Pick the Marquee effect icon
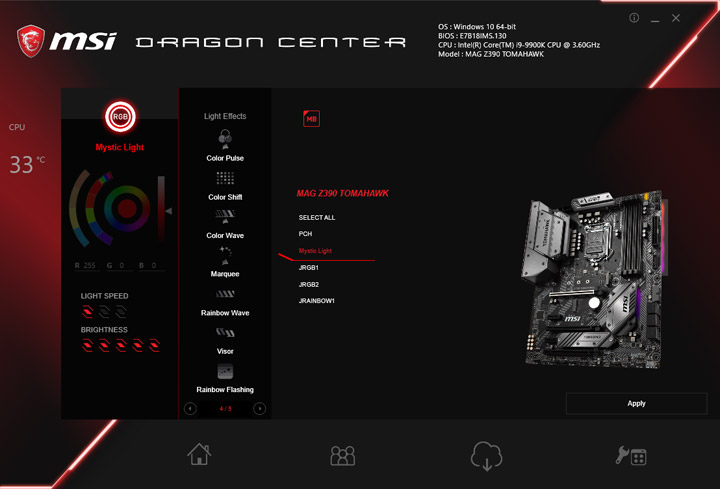The image size is (720, 489). point(225,255)
